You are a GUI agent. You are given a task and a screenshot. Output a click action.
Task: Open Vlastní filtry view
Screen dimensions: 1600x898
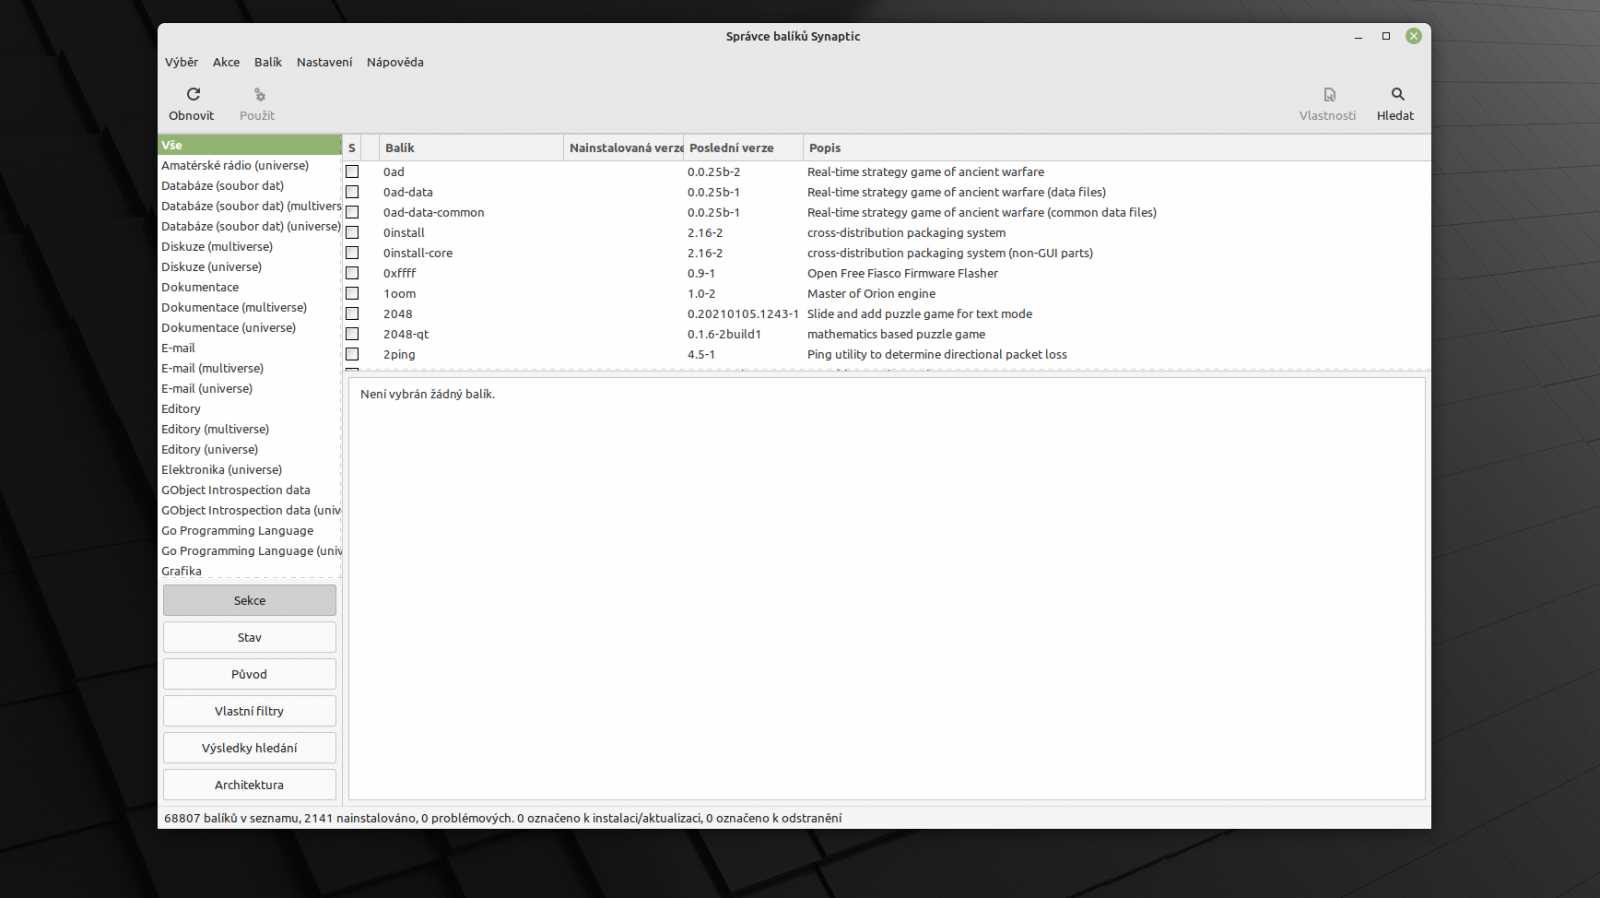pyautogui.click(x=249, y=711)
